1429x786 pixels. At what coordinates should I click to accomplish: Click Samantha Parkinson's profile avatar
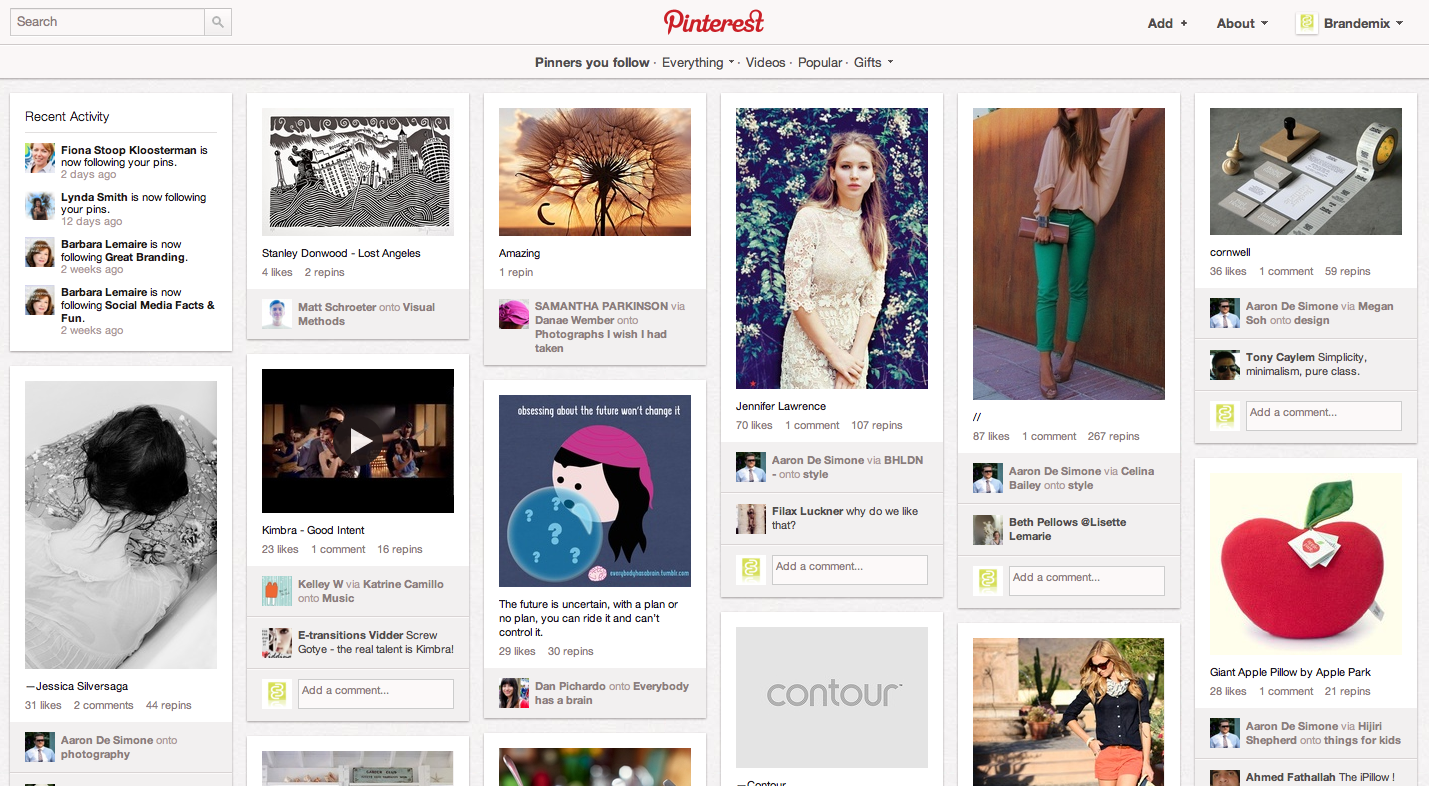513,313
